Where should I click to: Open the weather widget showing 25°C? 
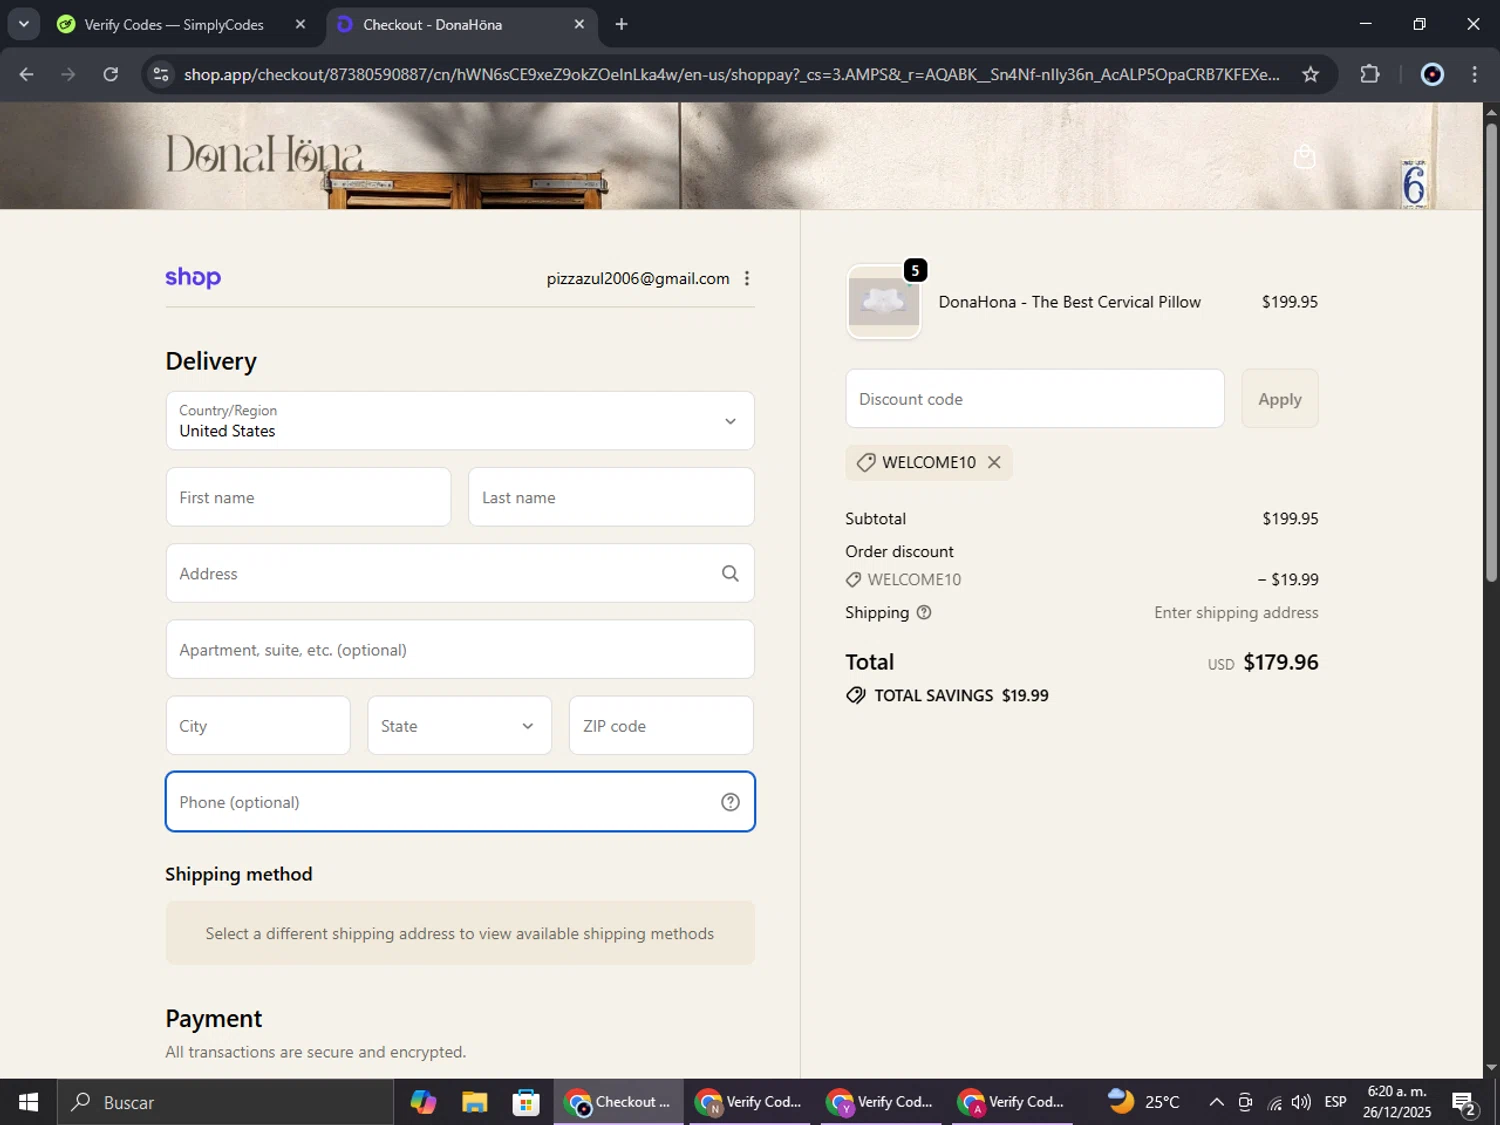pos(1144,1102)
